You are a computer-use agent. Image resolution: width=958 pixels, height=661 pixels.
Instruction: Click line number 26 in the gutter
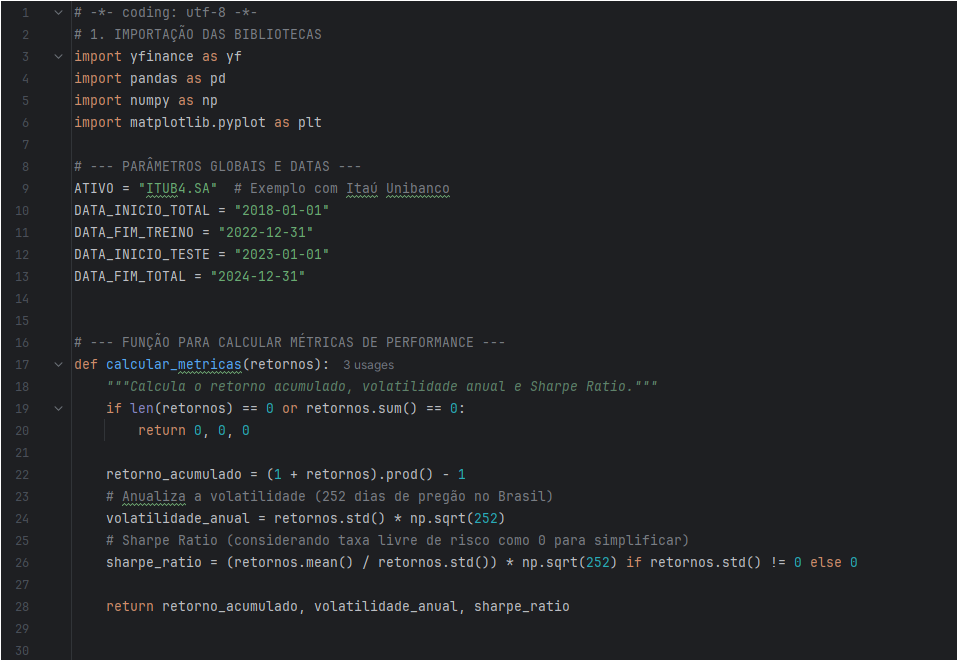click(x=24, y=562)
